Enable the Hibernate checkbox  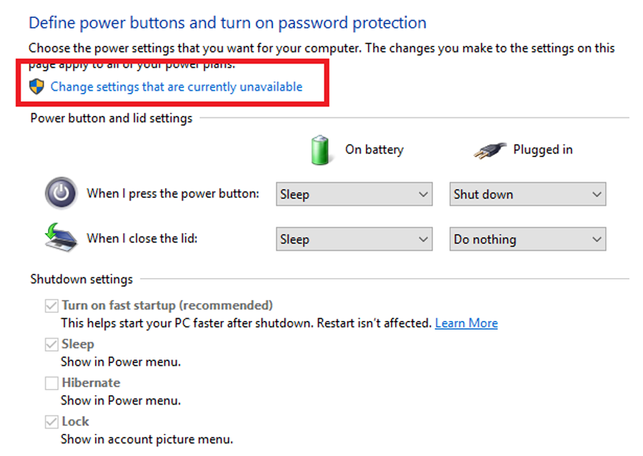(51, 383)
